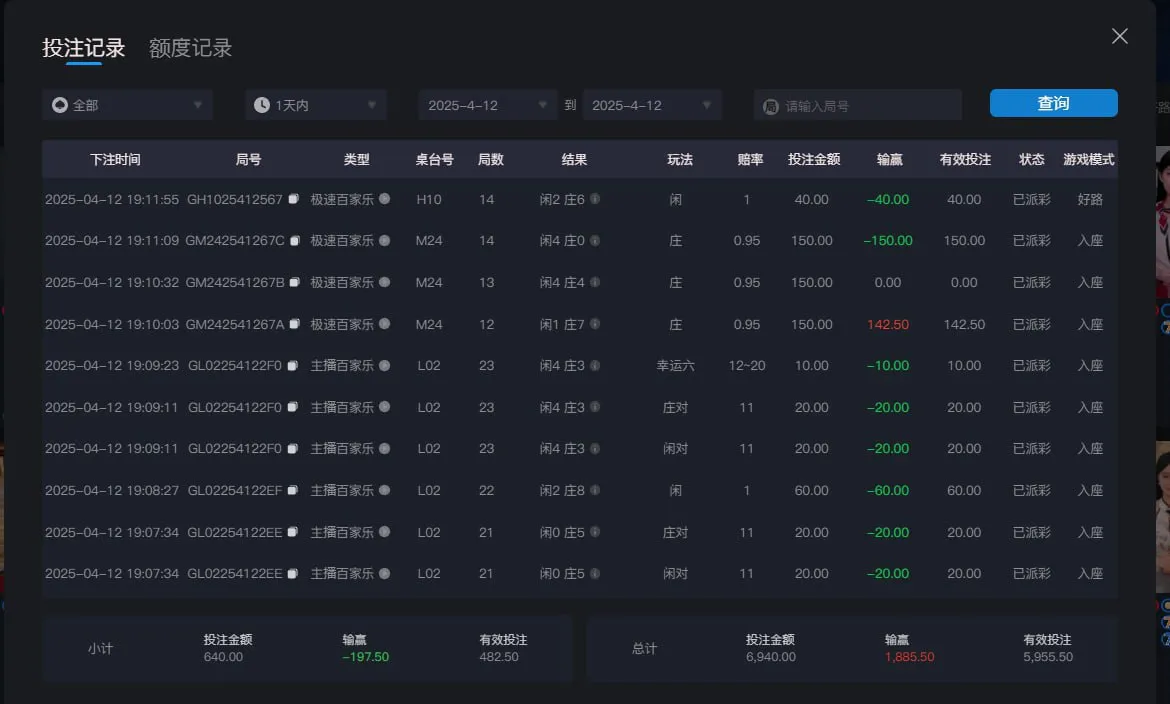Click the 小计 subtotal row
1170x704 pixels.
[99, 648]
